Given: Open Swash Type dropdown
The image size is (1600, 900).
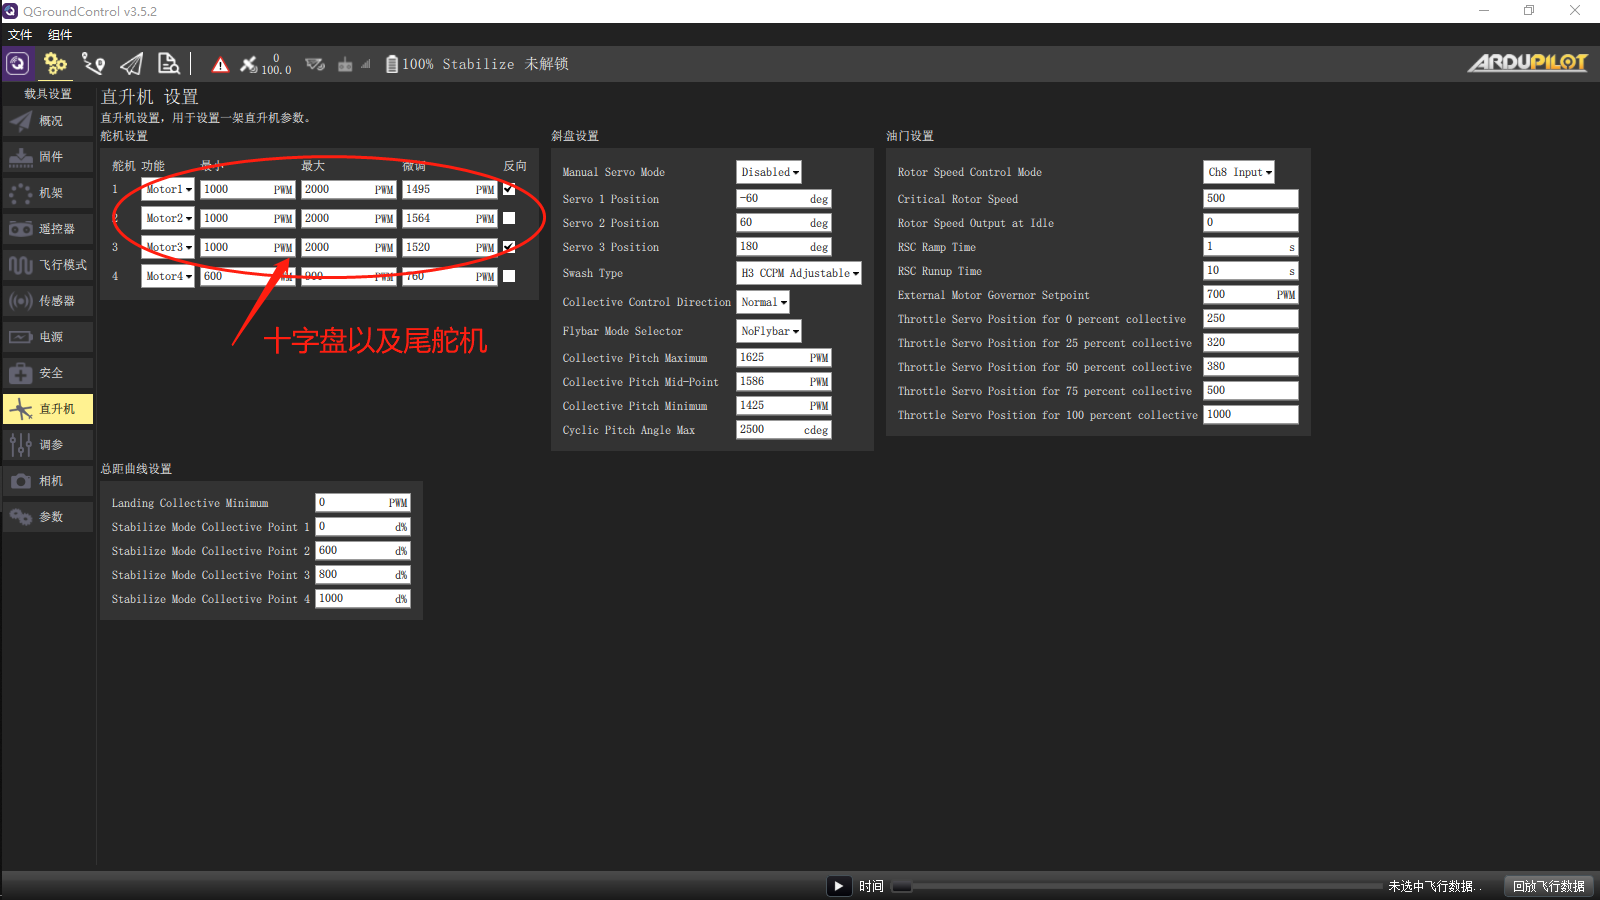Looking at the screenshot, I should pos(799,273).
